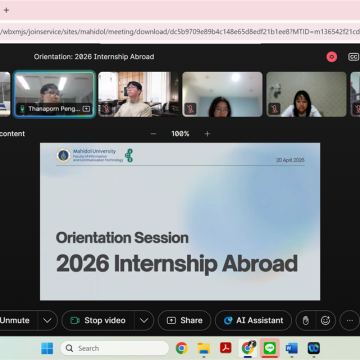Select video tile of man in beige sweater
The height and width of the screenshot is (360, 360).
pyautogui.click(x=138, y=94)
